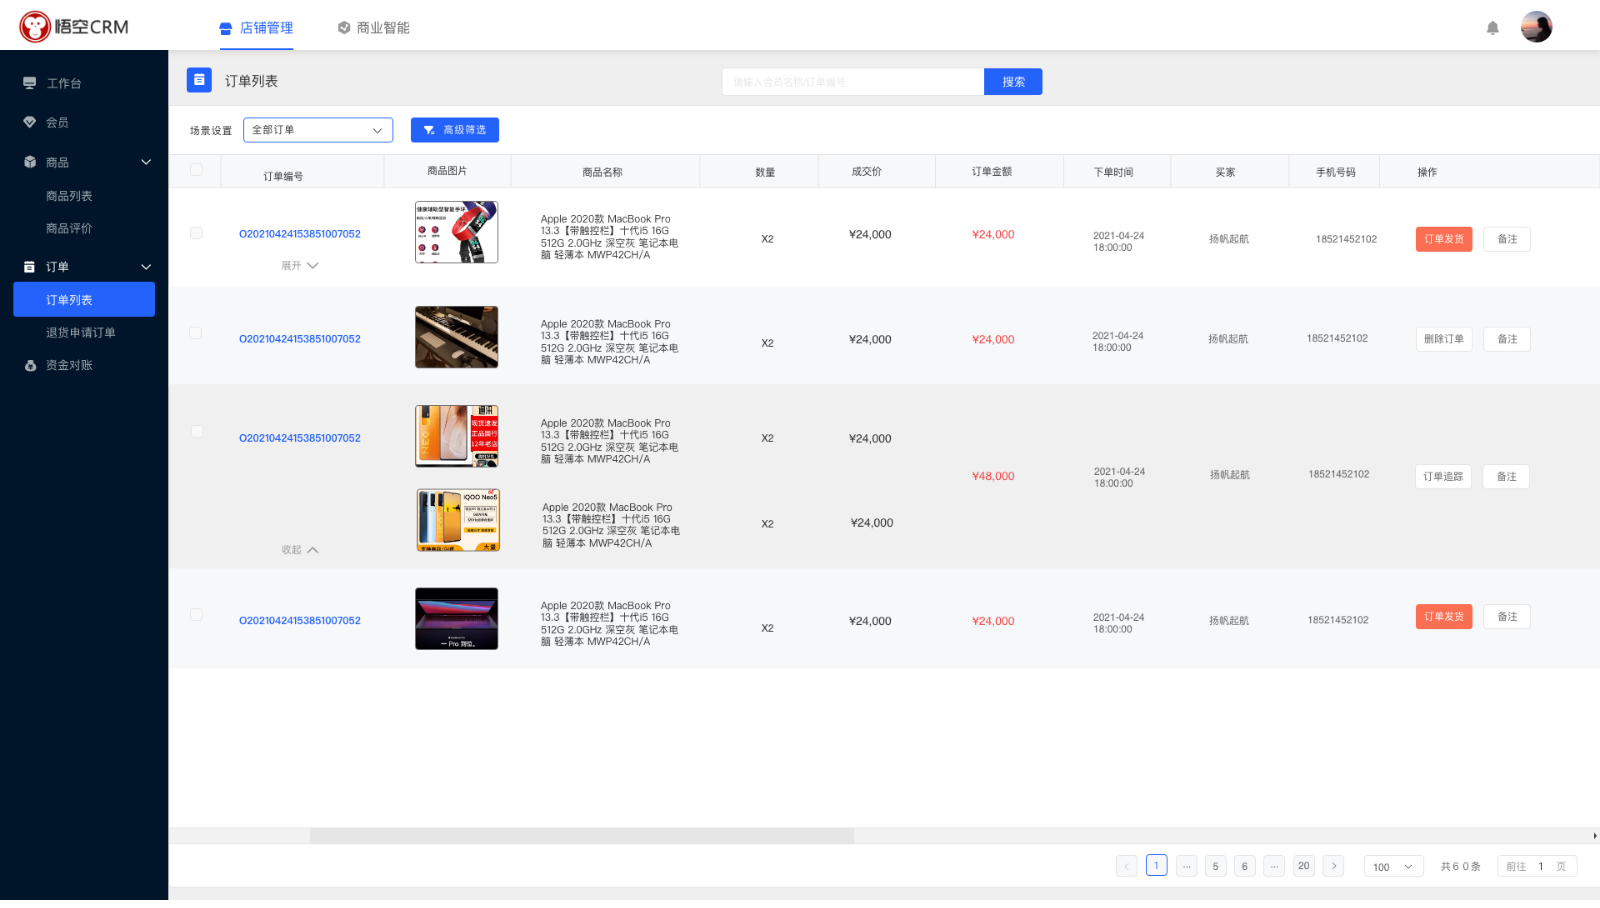Click the first pagination ellipsis
1600x908 pixels.
tap(1186, 866)
